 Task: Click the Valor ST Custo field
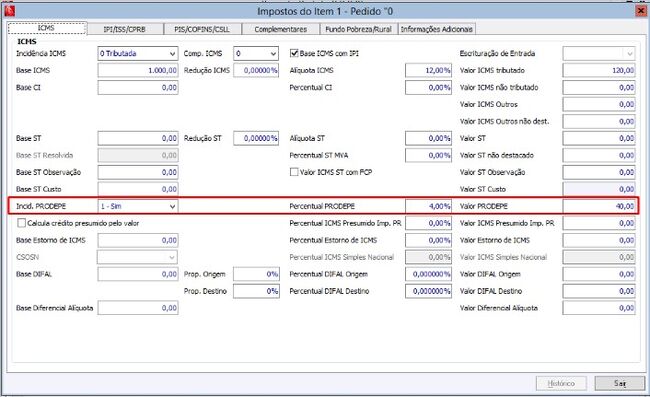[599, 189]
